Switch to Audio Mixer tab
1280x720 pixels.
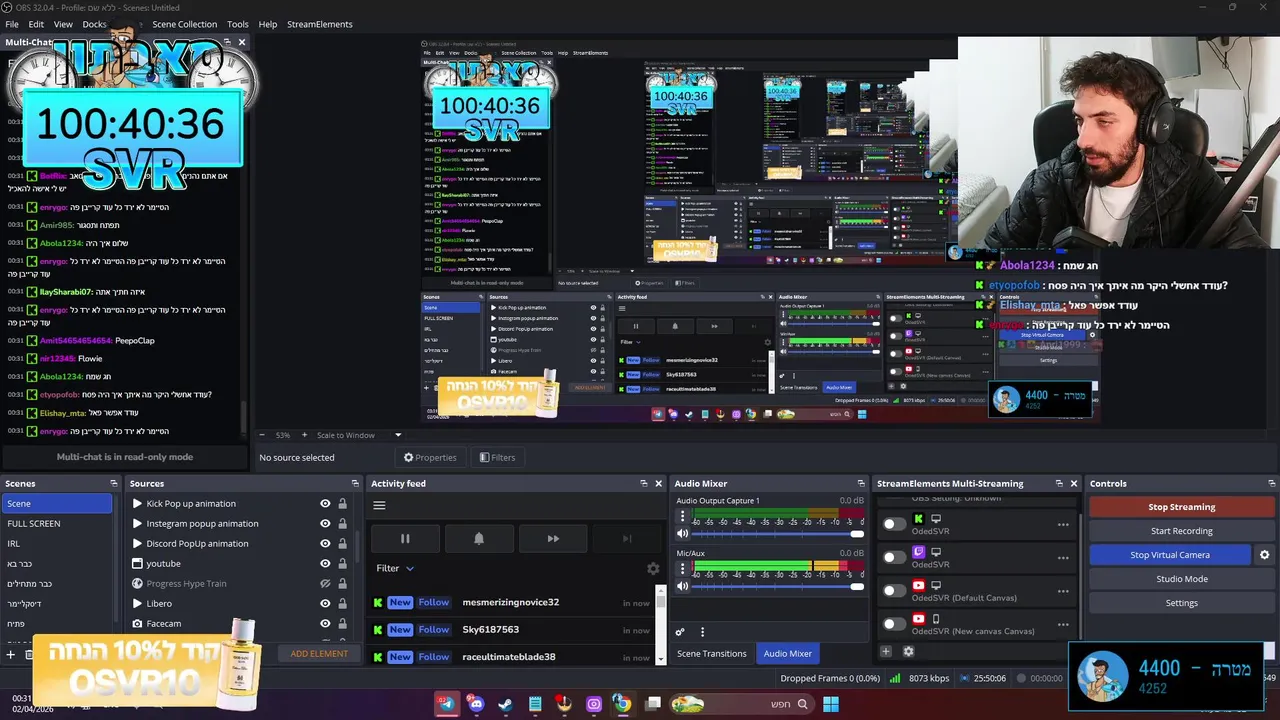point(788,653)
